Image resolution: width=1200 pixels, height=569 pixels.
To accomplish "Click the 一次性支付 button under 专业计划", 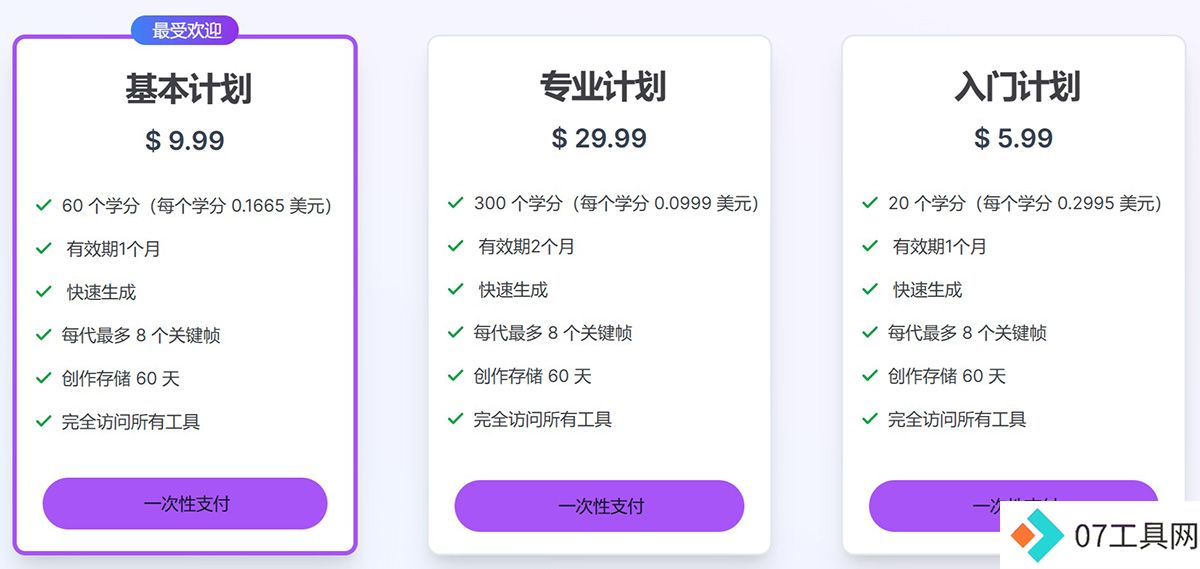I will point(599,506).
